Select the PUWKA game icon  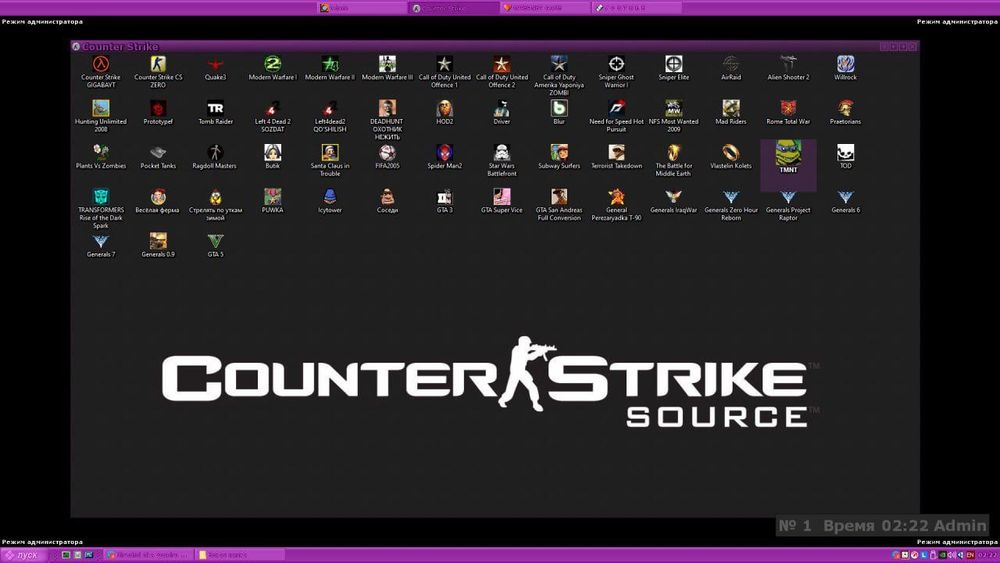point(272,197)
